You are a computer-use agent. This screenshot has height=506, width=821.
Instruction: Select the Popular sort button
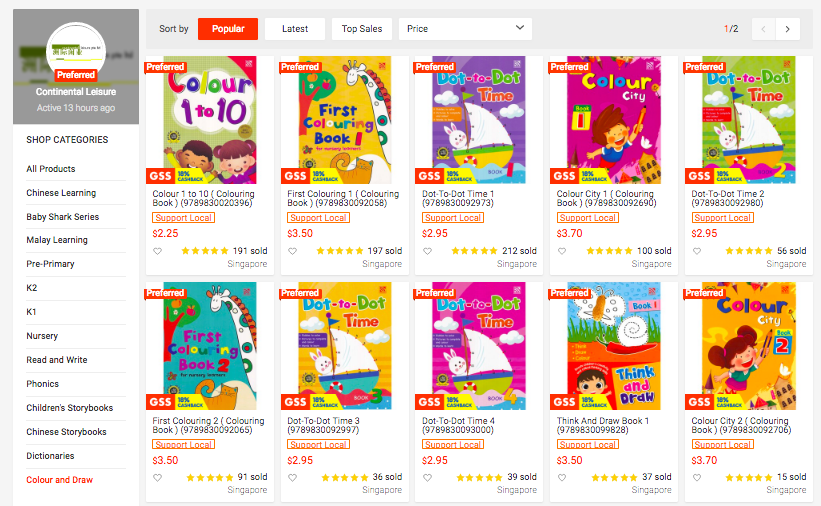tap(228, 29)
